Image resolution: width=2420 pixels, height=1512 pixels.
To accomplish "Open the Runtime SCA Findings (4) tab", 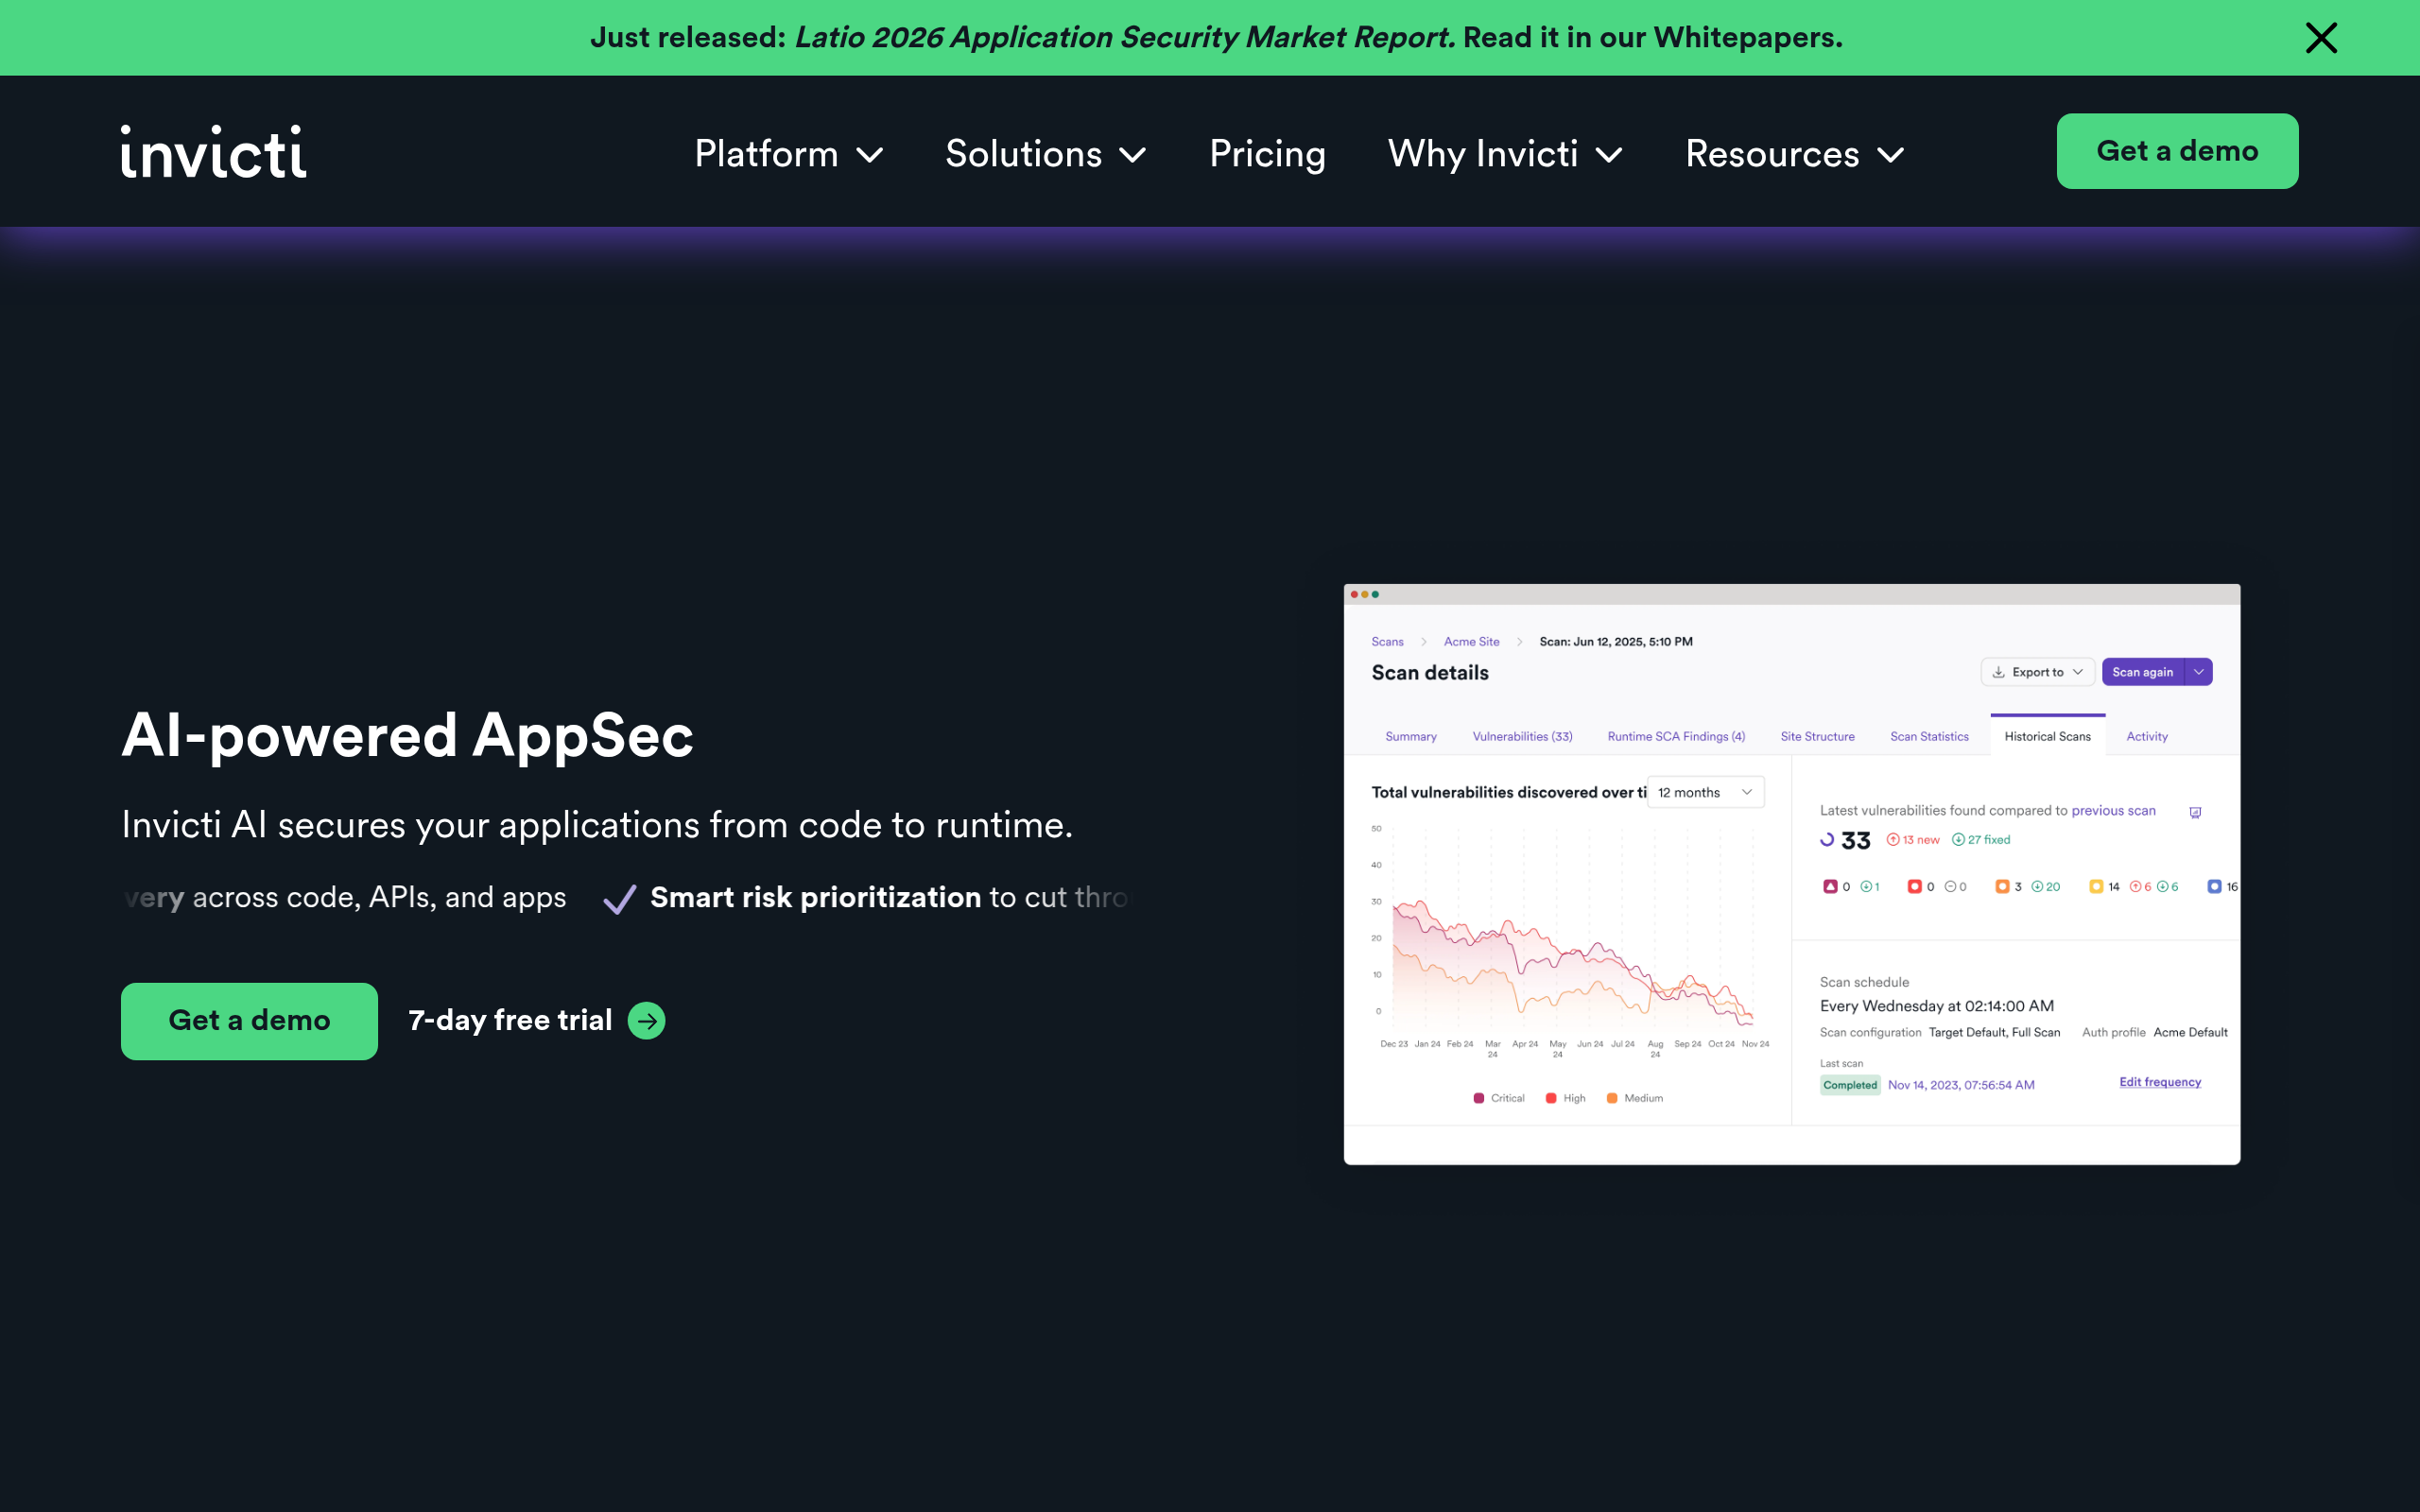I will [x=1676, y=736].
